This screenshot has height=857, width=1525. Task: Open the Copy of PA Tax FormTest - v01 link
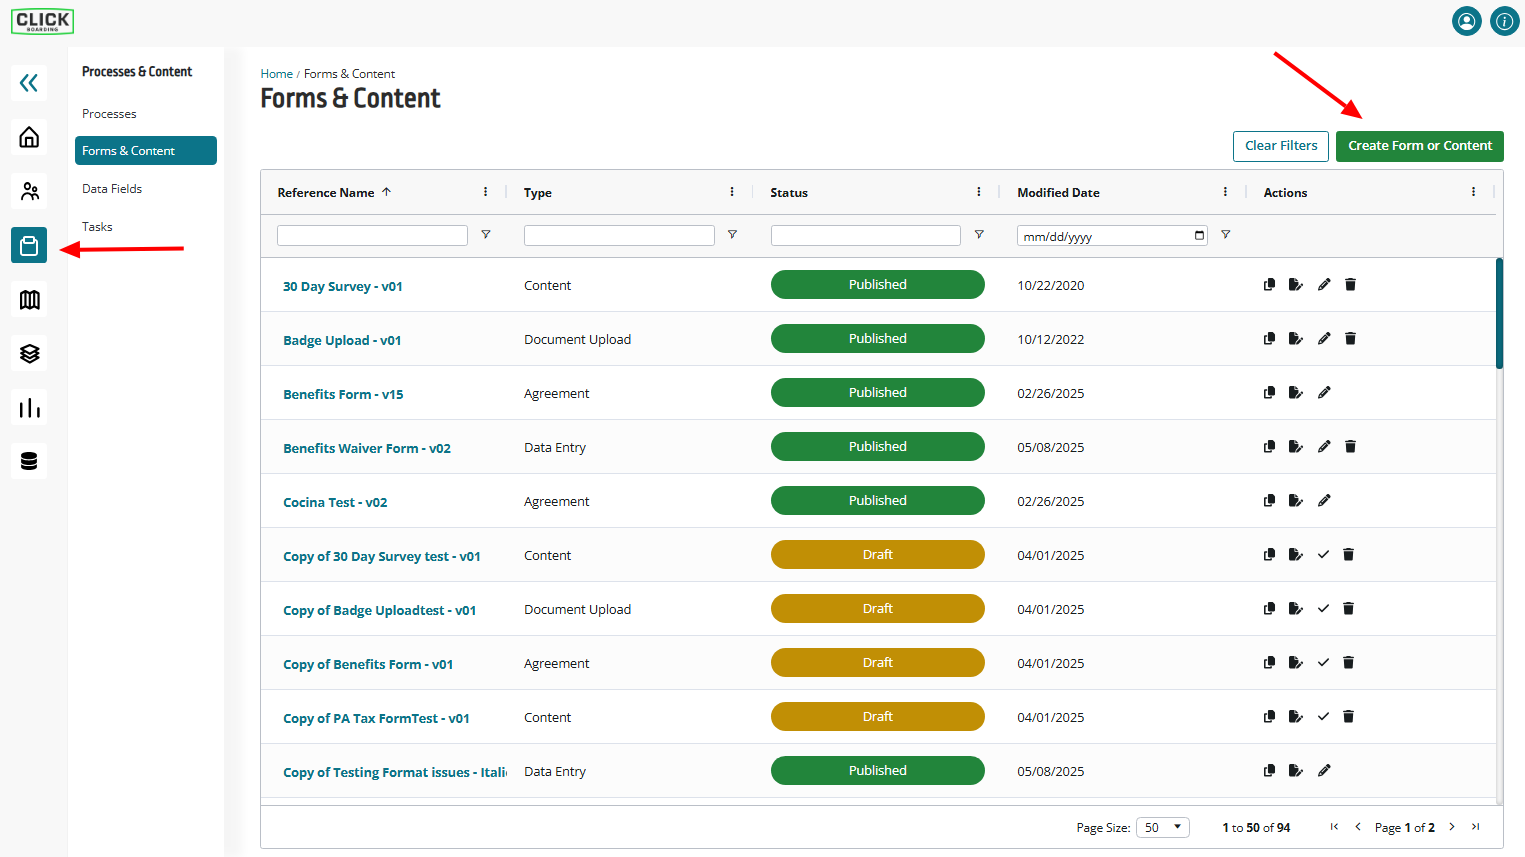pyautogui.click(x=376, y=719)
